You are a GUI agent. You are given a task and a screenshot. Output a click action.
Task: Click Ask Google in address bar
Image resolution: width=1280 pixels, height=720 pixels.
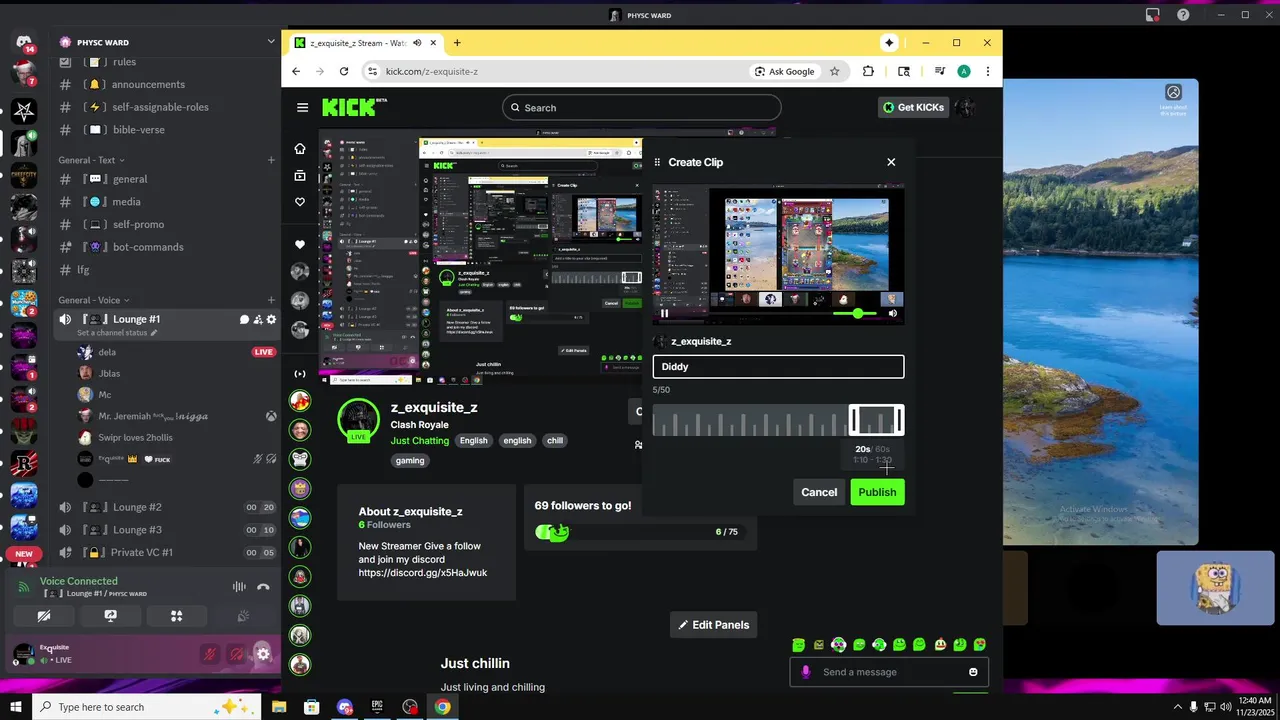coord(784,71)
